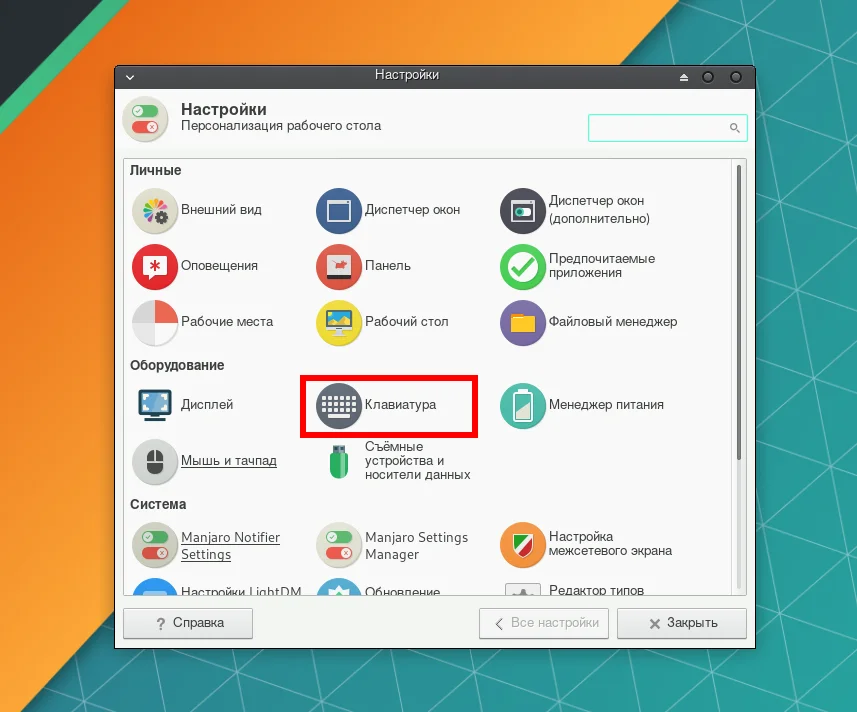Screen dimensions: 857x712
Task: Open the Съёмные устройства USB icon
Action: pyautogui.click(x=339, y=462)
